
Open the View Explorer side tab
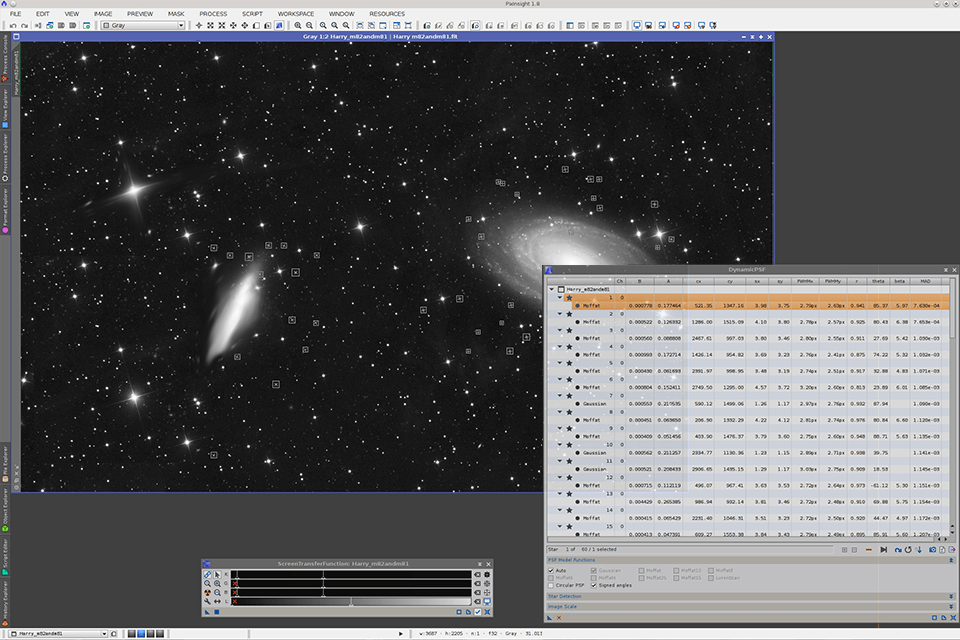[x=5, y=108]
